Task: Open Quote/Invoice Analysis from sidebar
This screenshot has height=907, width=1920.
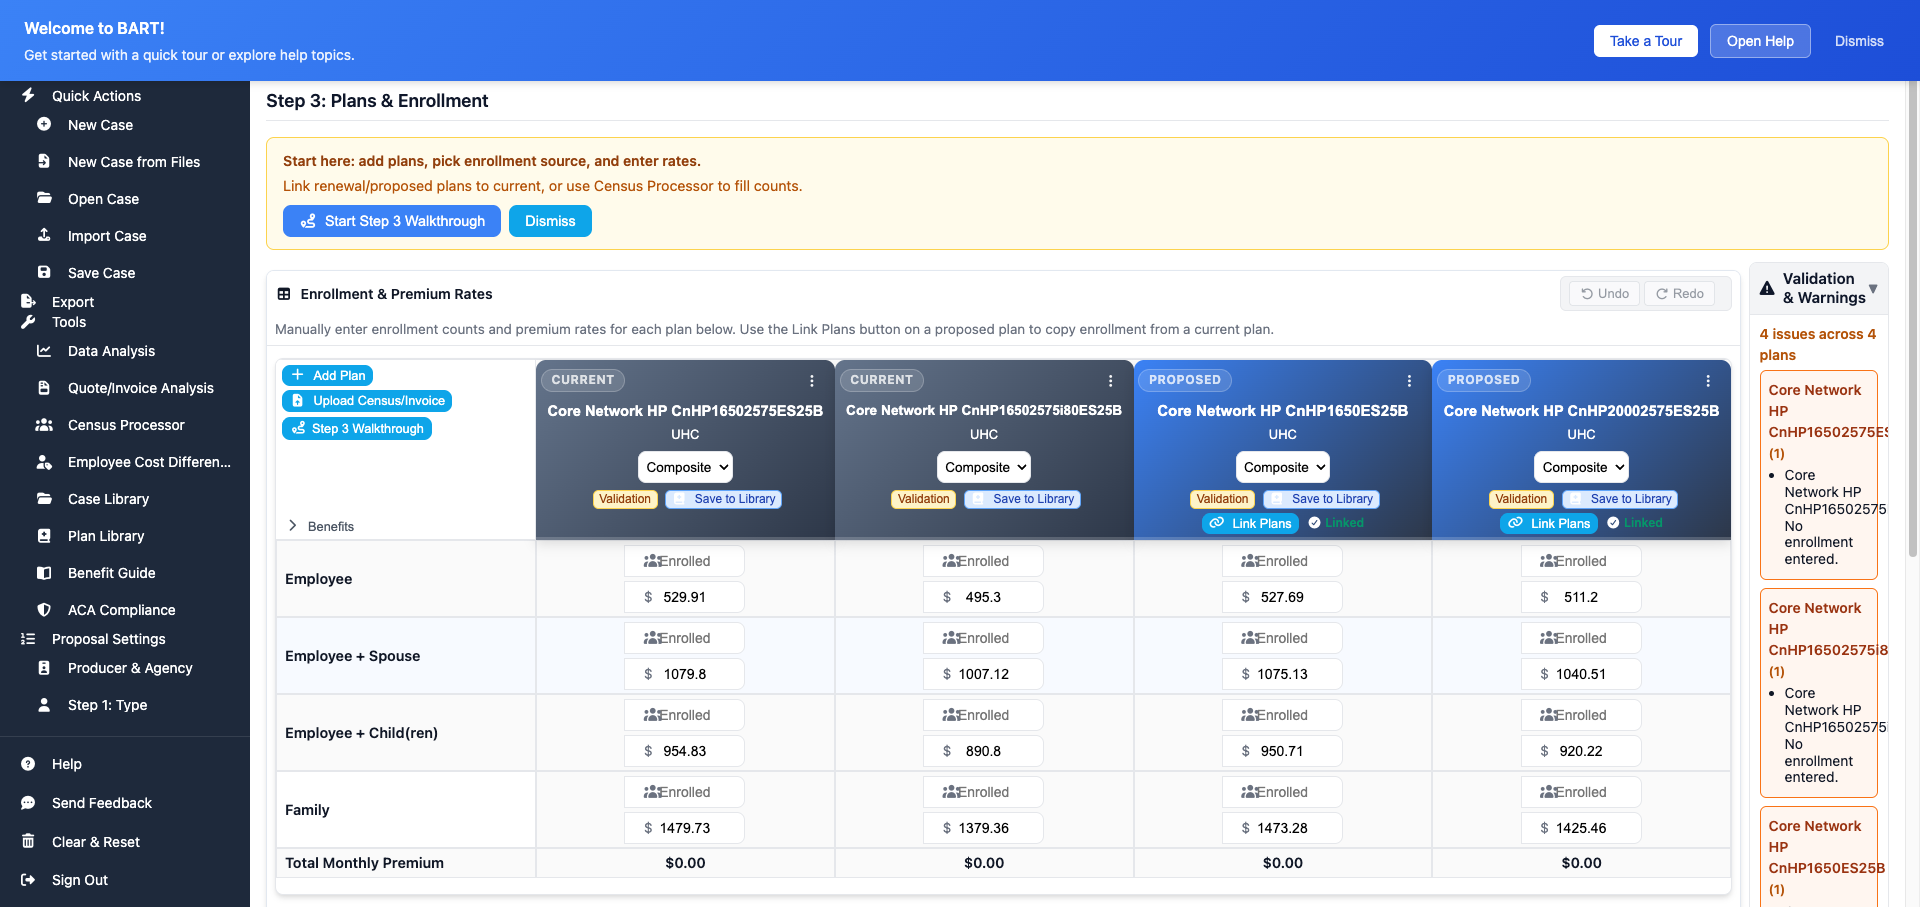Action: pos(140,388)
